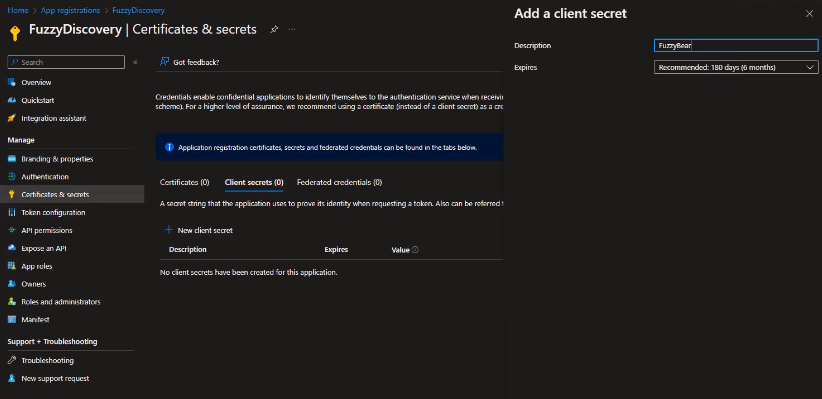Viewport: 822px width, 399px height.
Task: Open the Quickstart cloud icon
Action: 12,100
